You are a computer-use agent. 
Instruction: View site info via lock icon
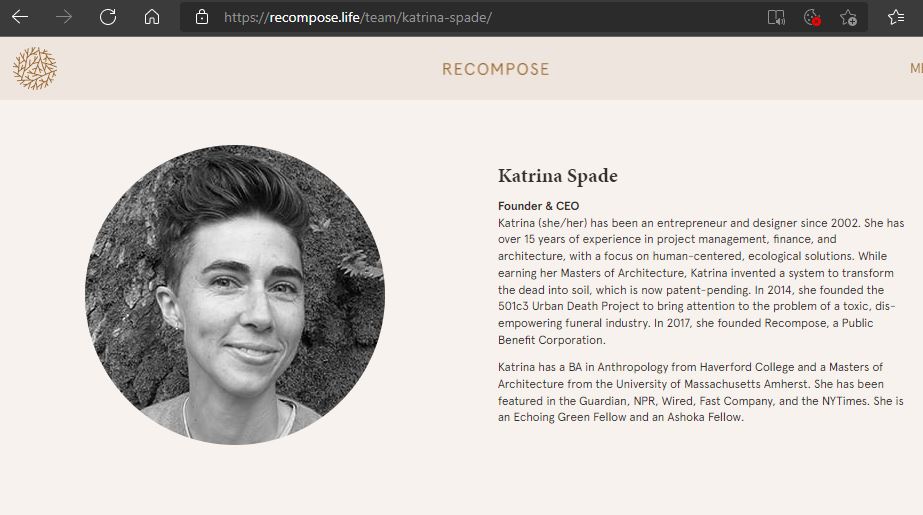(x=202, y=17)
